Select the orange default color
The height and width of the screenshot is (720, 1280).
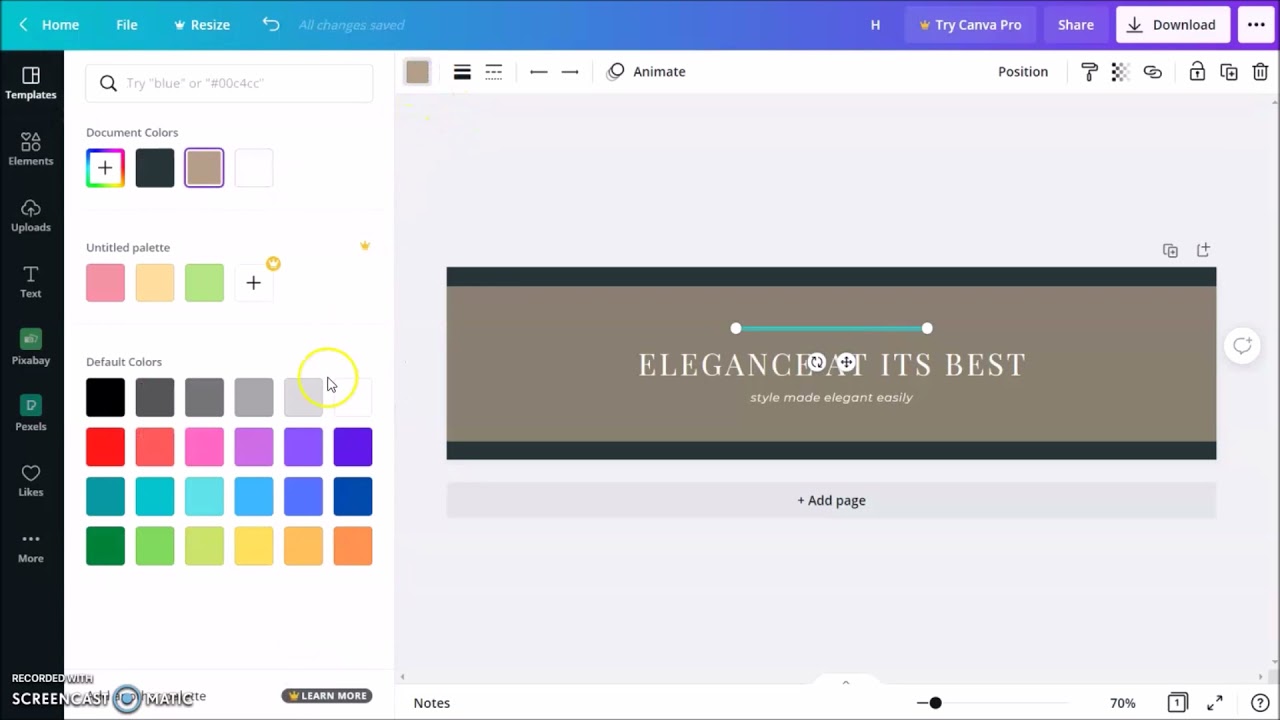coord(353,546)
